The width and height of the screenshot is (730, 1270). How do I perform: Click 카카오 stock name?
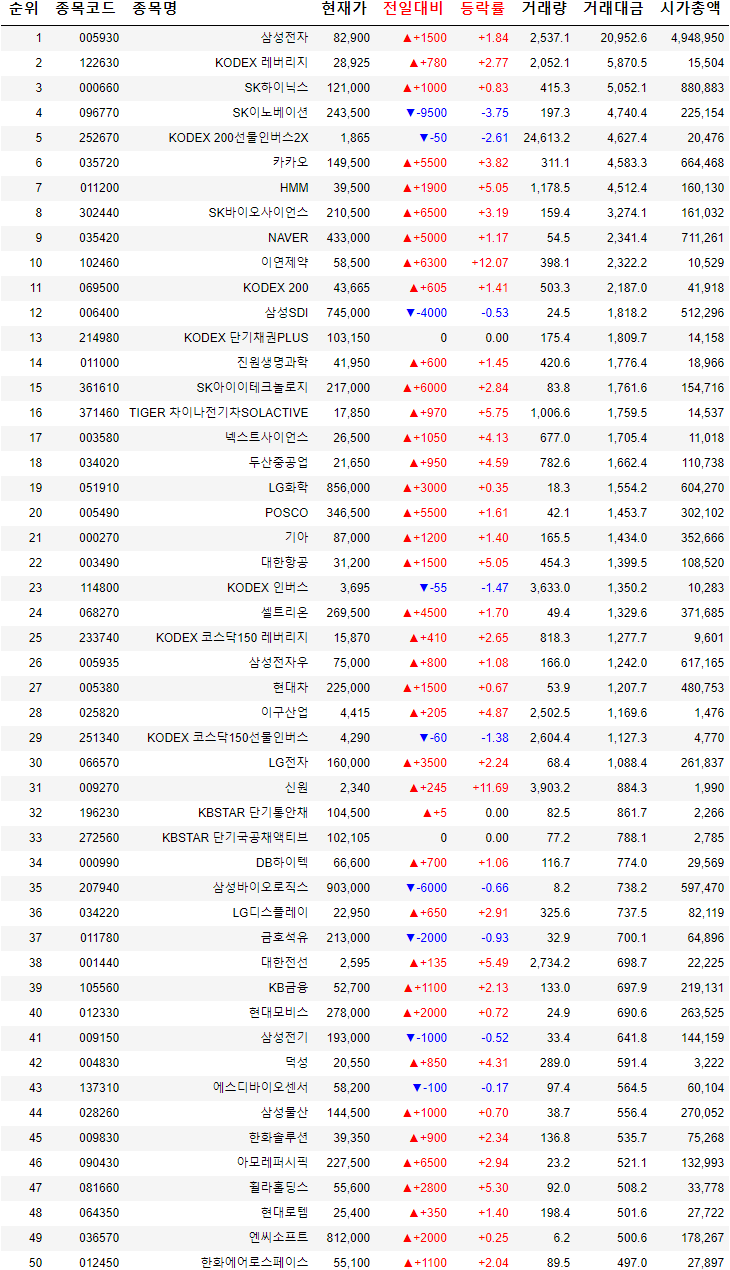point(290,163)
